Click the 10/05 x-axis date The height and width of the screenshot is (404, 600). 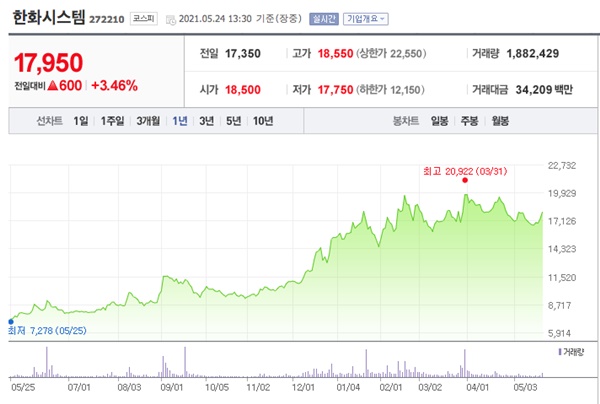click(217, 388)
